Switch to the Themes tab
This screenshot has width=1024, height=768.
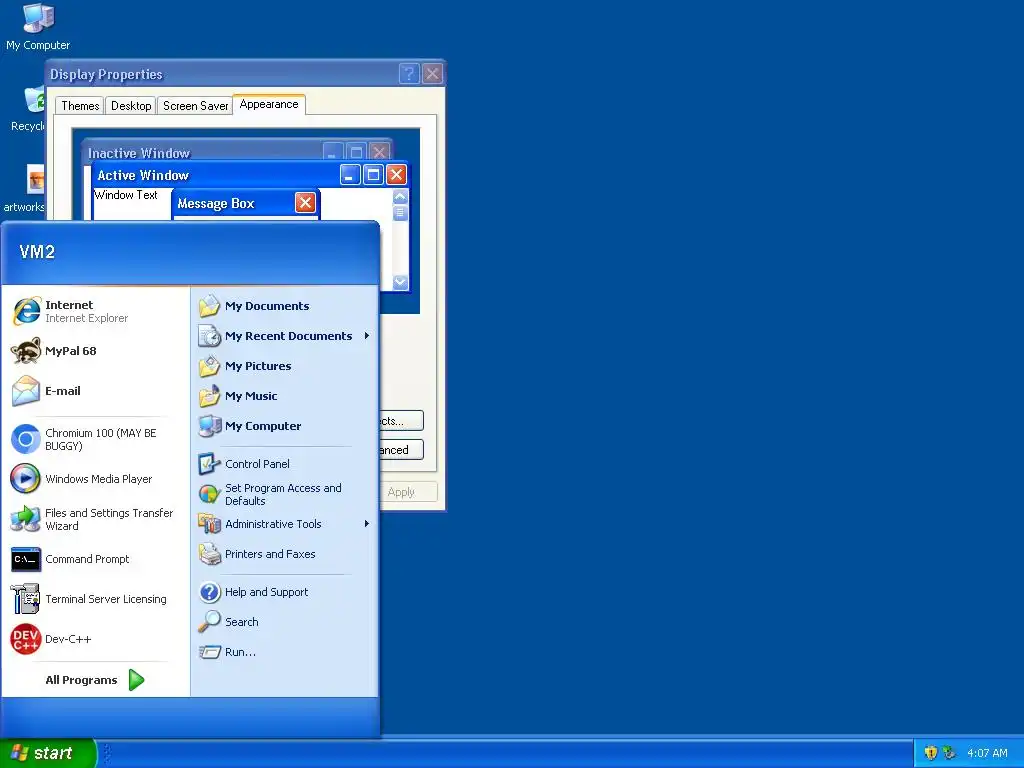click(x=80, y=106)
